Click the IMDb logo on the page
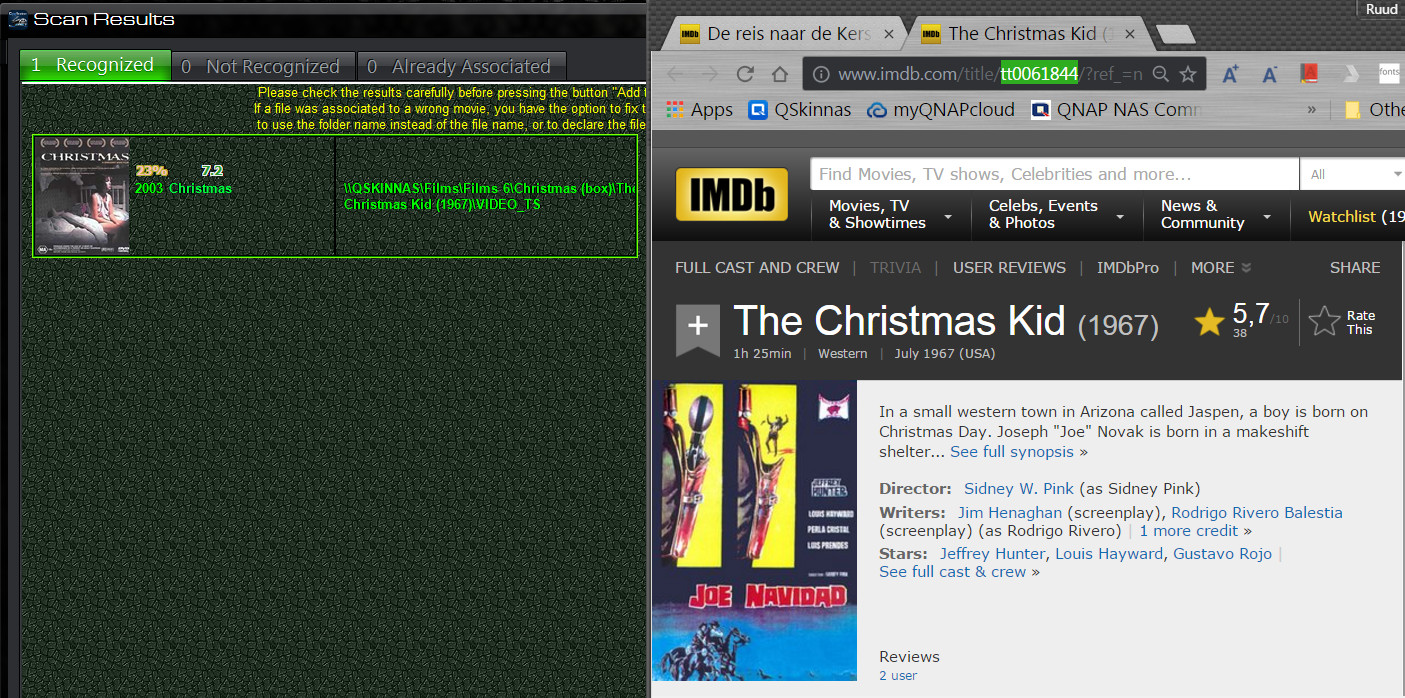 pos(731,194)
